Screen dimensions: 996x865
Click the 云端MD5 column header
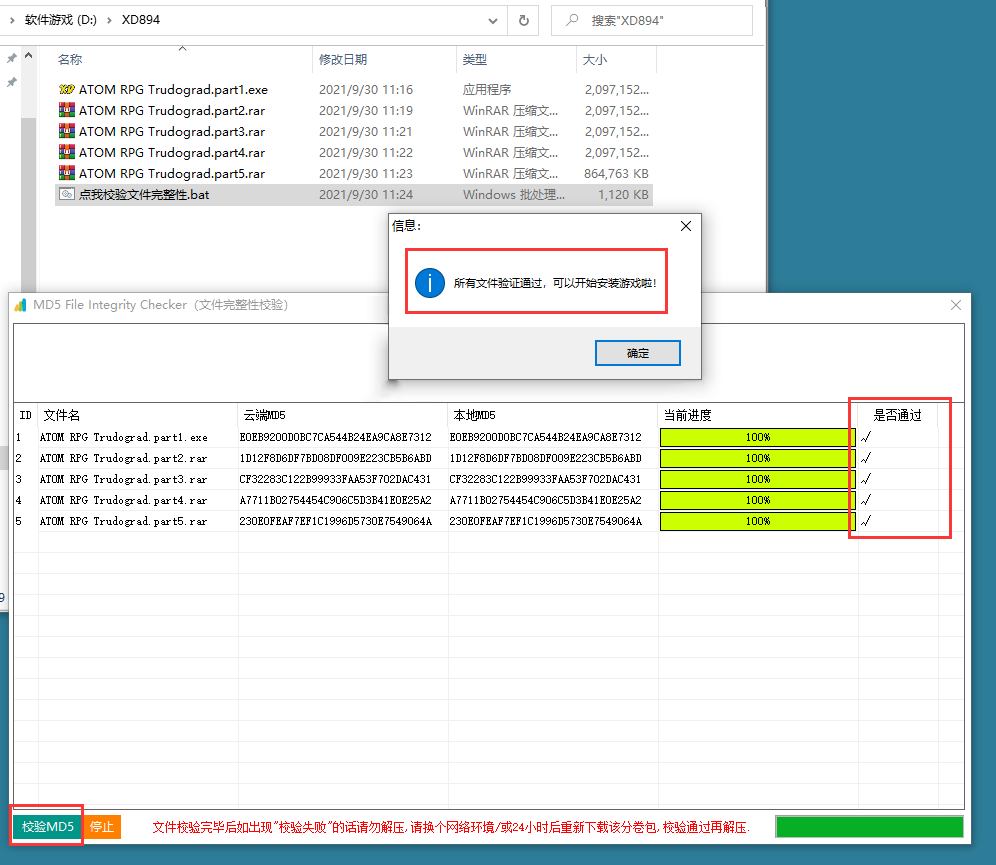(264, 415)
